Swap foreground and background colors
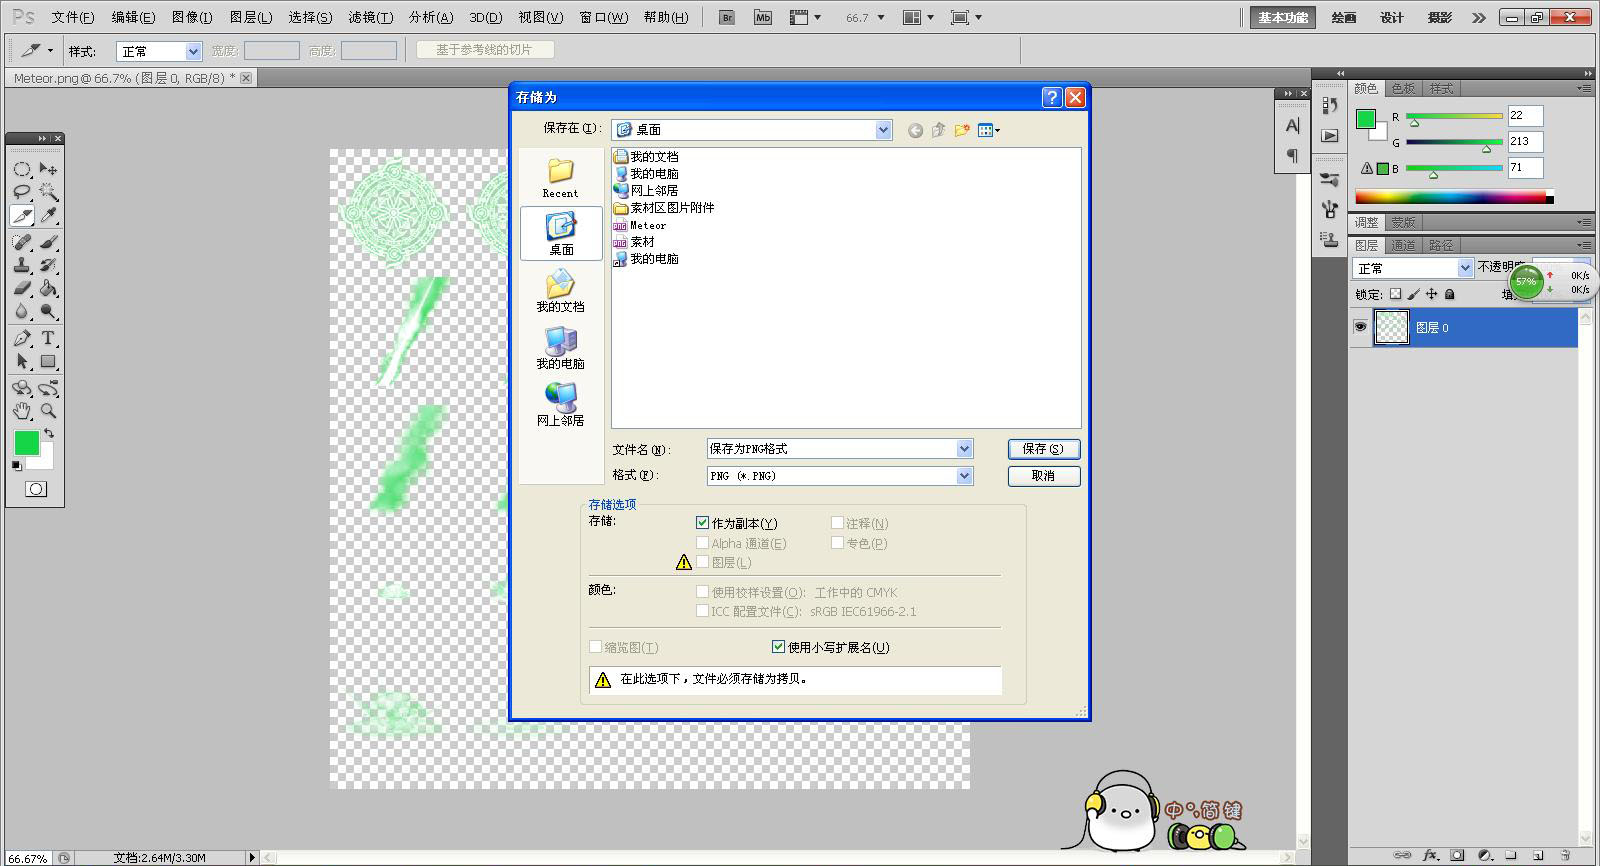This screenshot has width=1600, height=866. click(48, 434)
